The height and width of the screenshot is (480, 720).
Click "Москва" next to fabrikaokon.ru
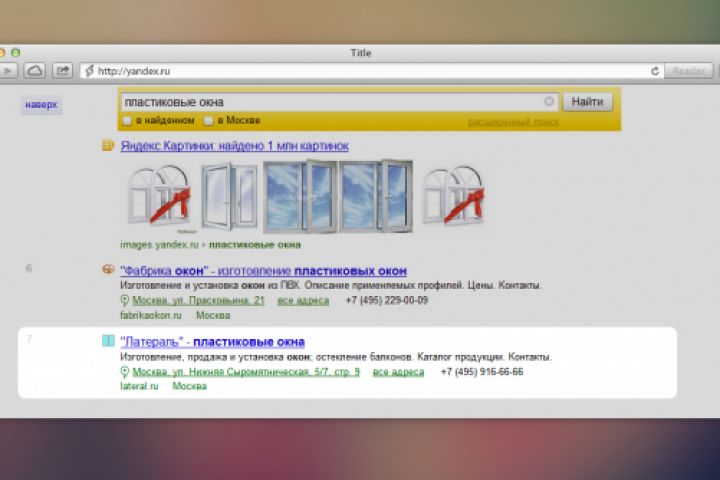click(213, 315)
